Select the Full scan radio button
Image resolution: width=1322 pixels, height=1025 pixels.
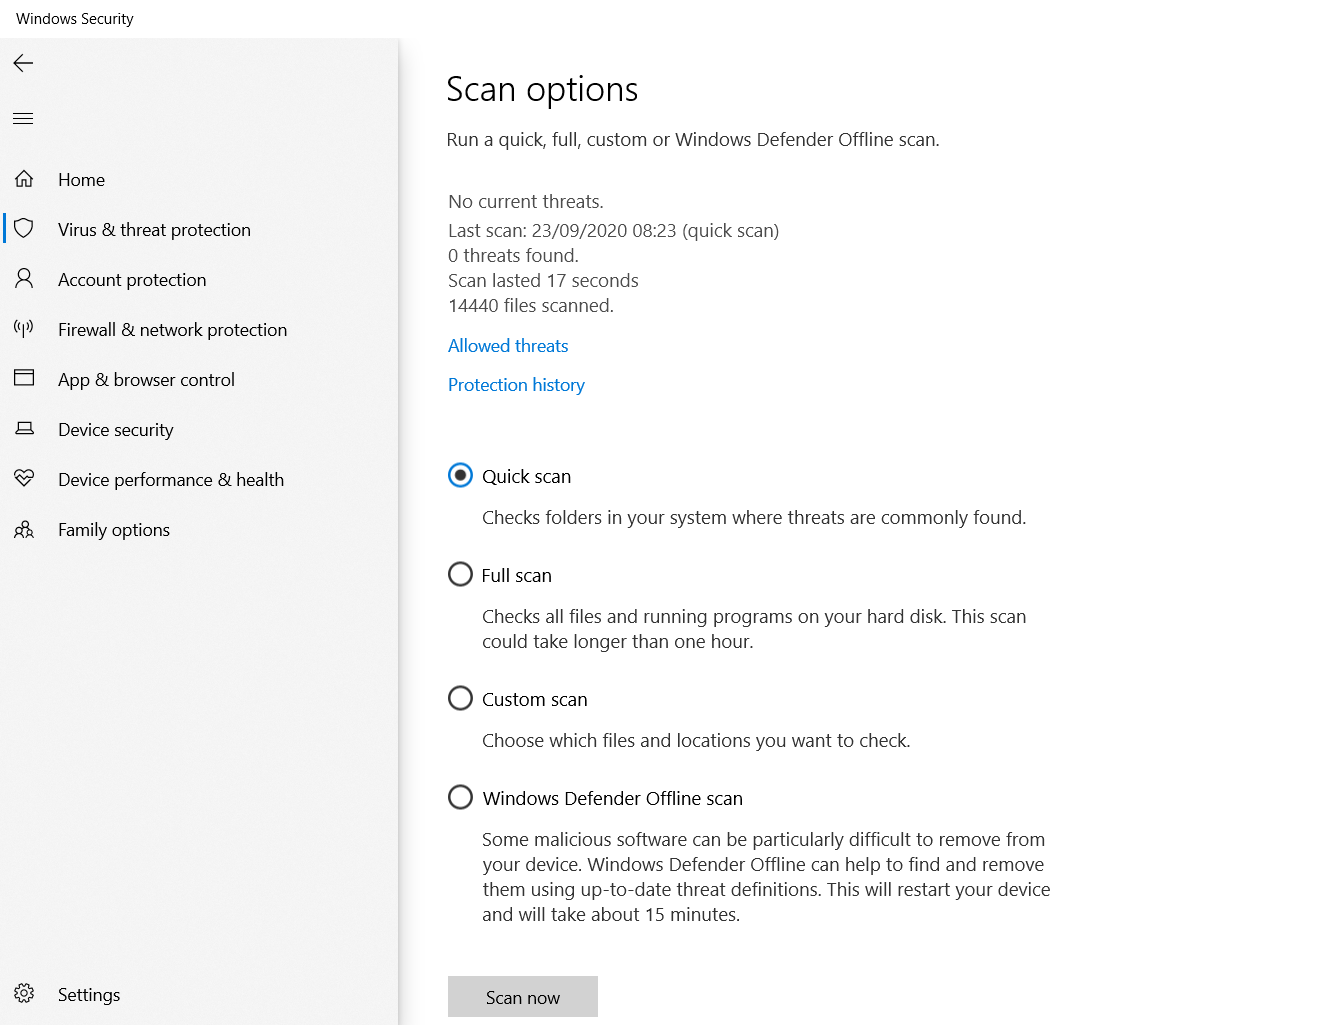coord(460,574)
